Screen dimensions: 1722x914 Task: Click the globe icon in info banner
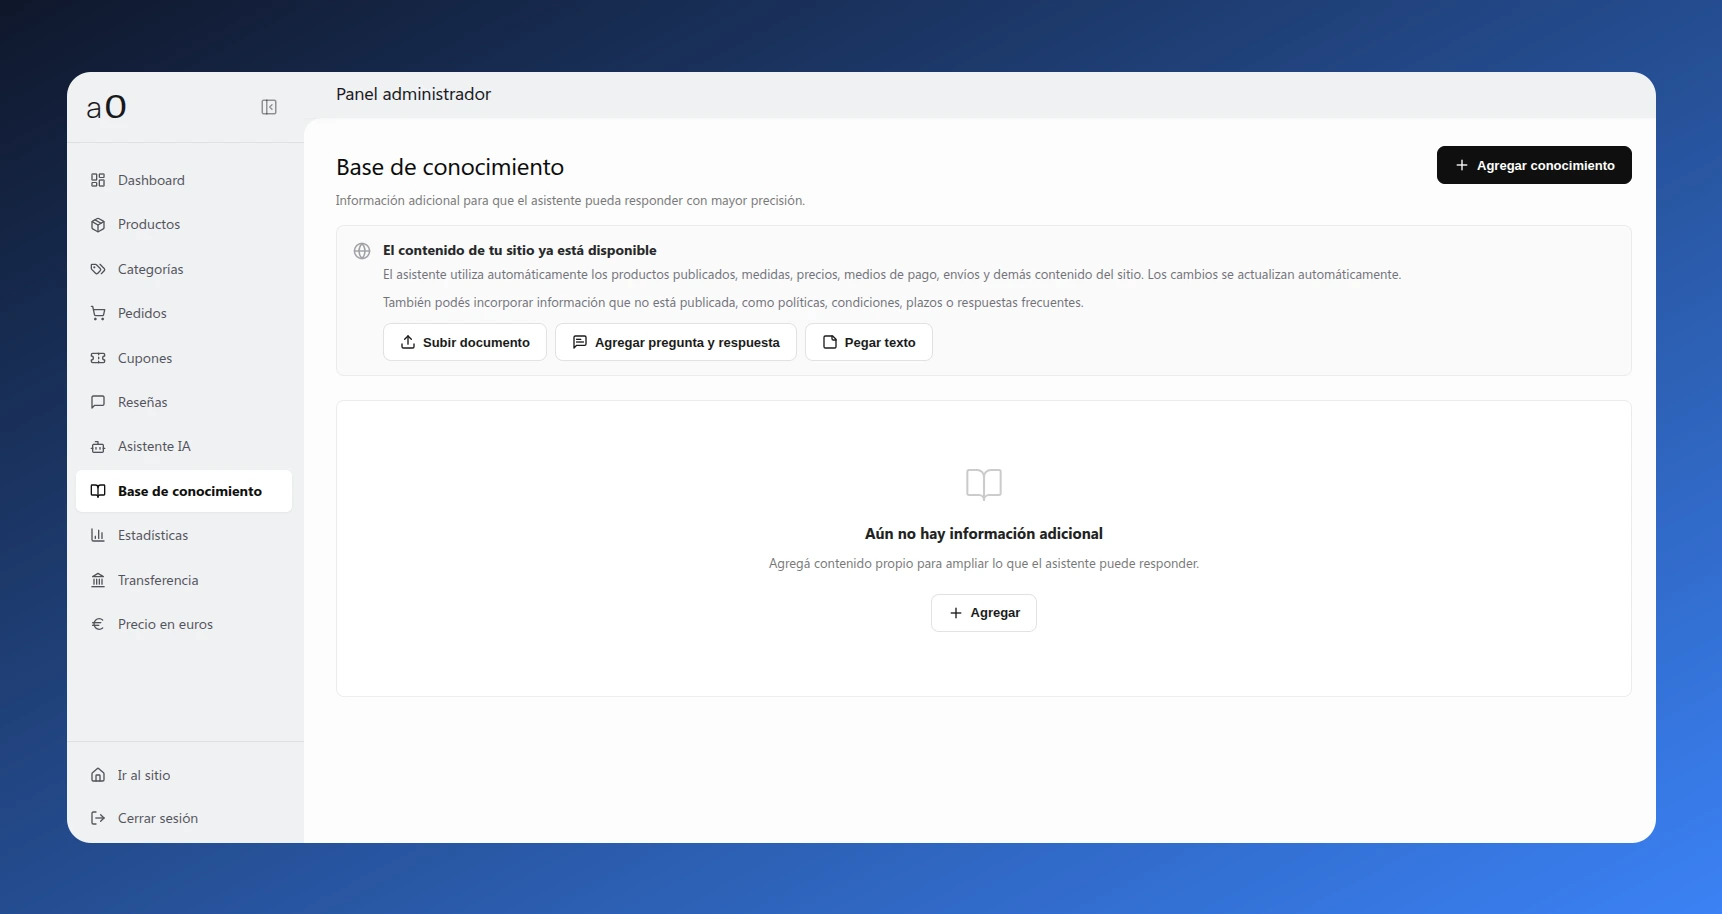click(x=362, y=251)
